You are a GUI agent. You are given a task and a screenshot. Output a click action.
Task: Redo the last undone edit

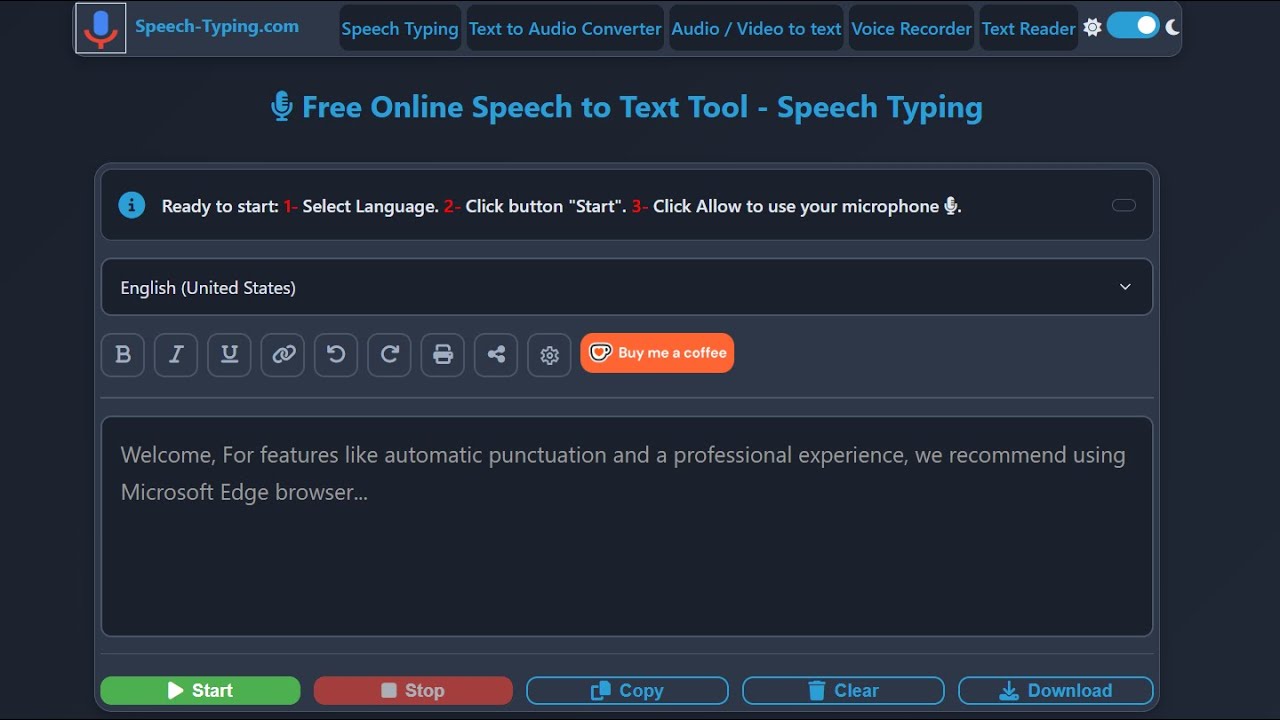pos(389,354)
